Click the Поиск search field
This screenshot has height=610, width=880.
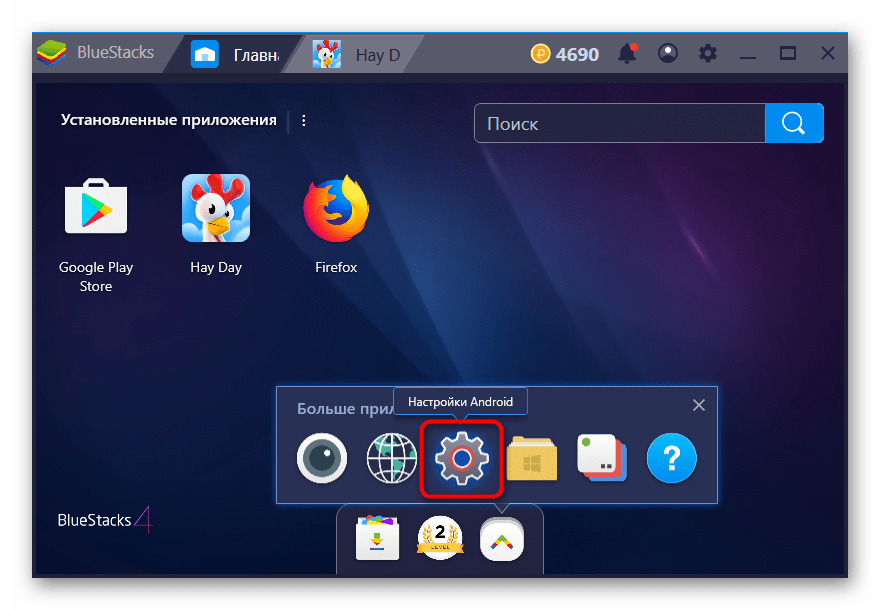[619, 124]
